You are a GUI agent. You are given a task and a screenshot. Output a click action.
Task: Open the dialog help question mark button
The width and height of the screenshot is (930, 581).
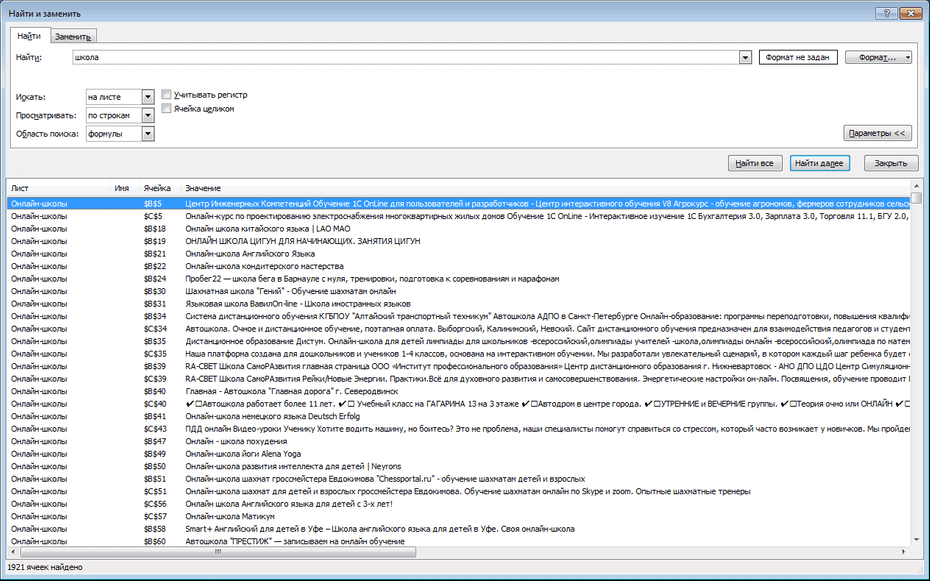tap(887, 13)
